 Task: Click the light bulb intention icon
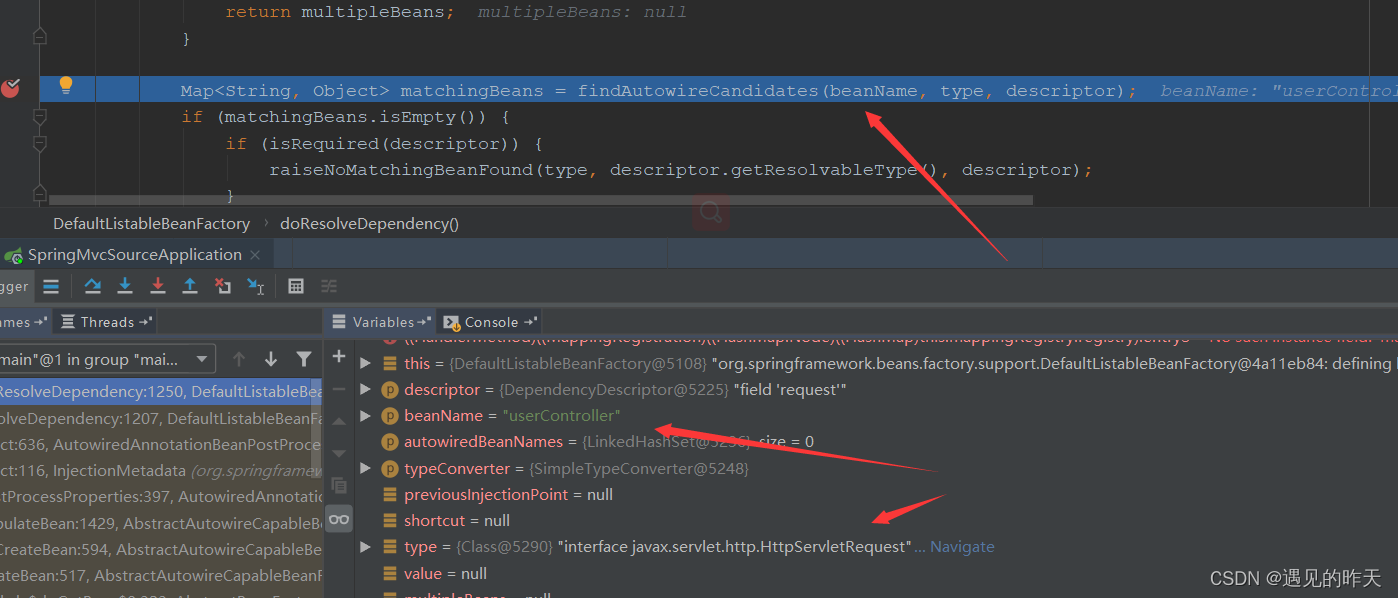(66, 85)
